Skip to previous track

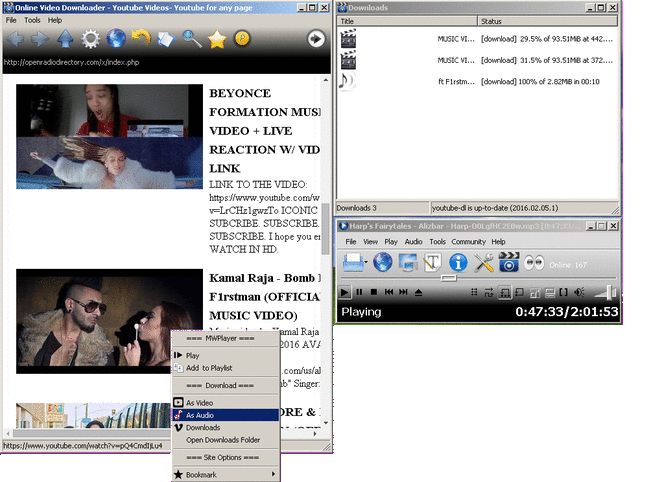pyautogui.click(x=389, y=292)
